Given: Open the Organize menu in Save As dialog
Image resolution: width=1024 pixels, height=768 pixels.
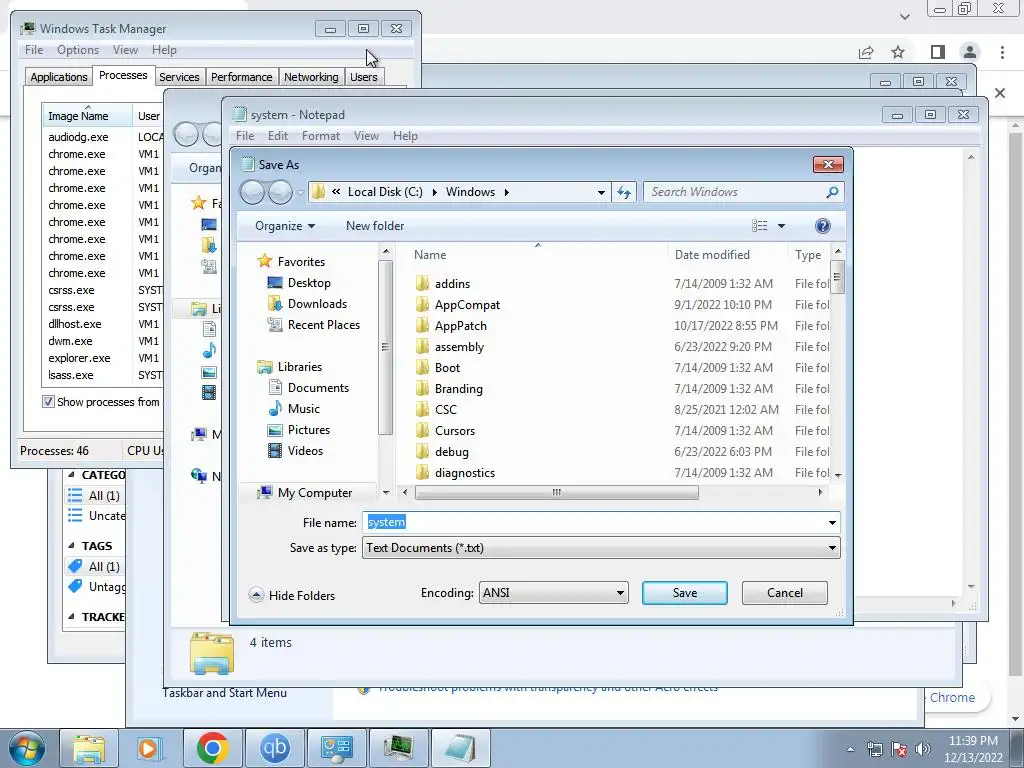Looking at the screenshot, I should click(x=285, y=226).
